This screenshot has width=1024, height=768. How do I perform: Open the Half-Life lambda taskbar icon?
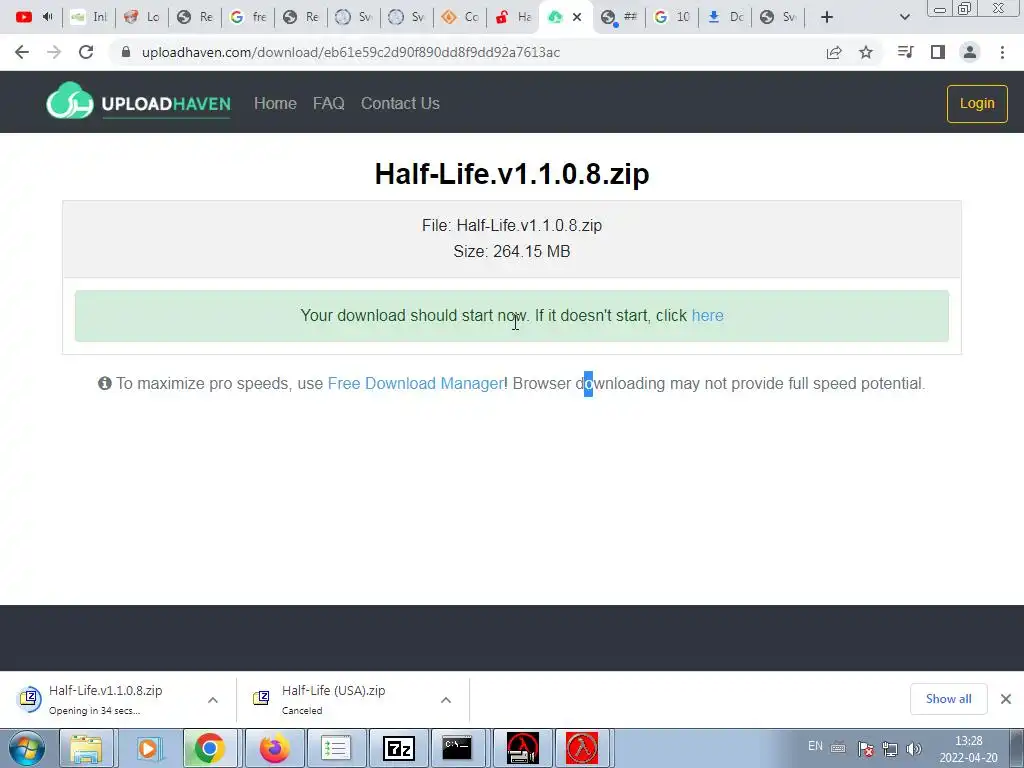click(581, 748)
